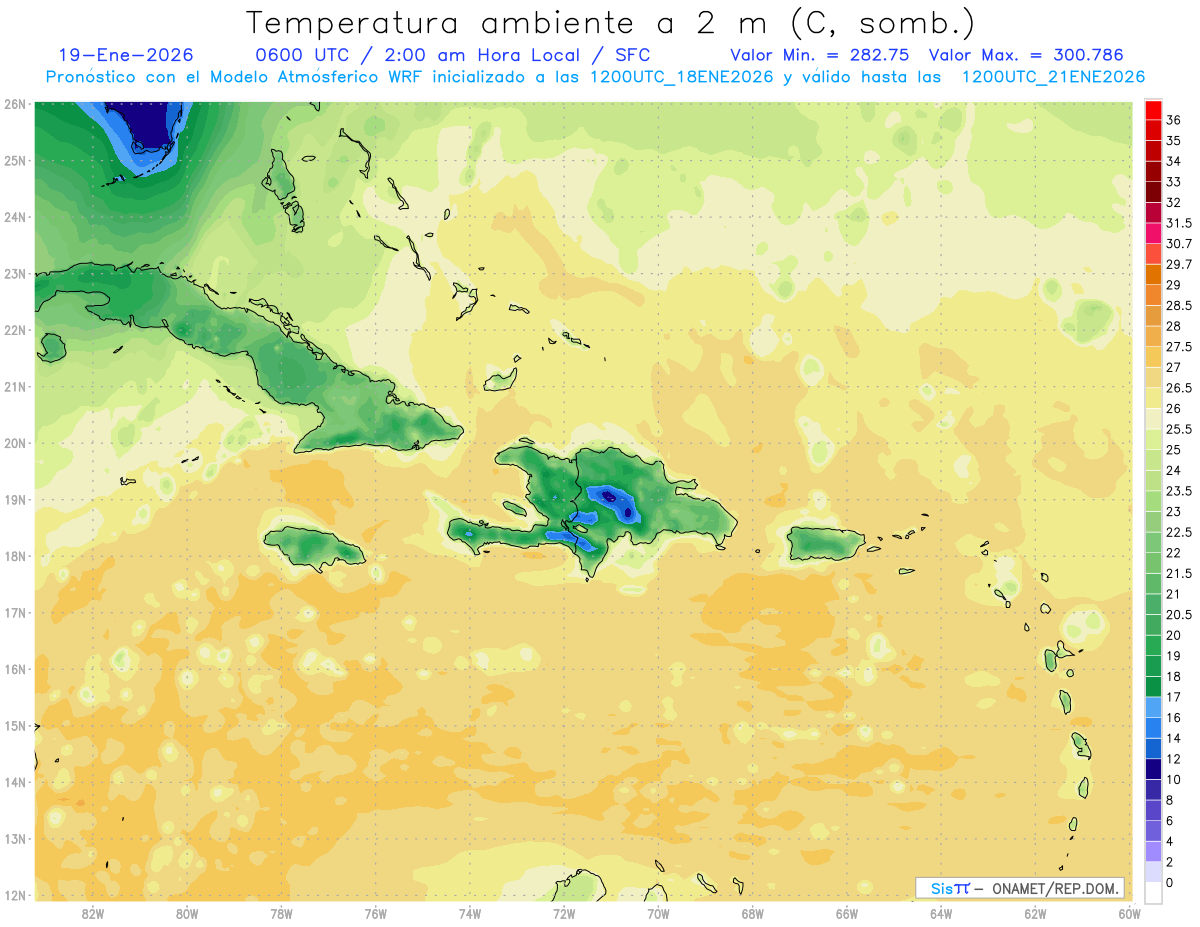
Task: Click the '74W' longitude axis label
Action: [x=470, y=913]
